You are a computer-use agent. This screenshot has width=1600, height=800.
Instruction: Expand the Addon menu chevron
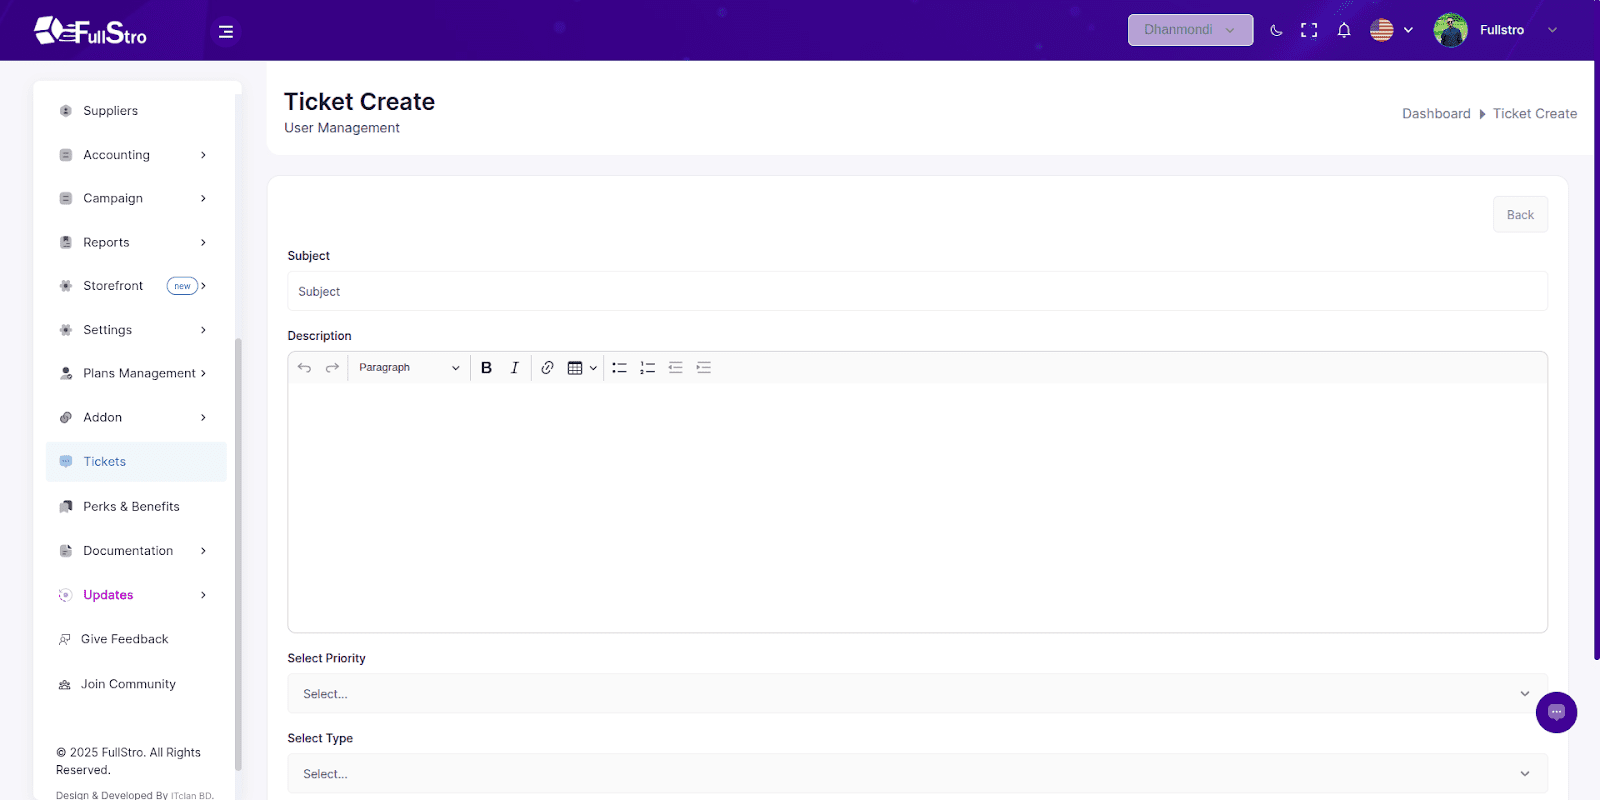coord(203,417)
